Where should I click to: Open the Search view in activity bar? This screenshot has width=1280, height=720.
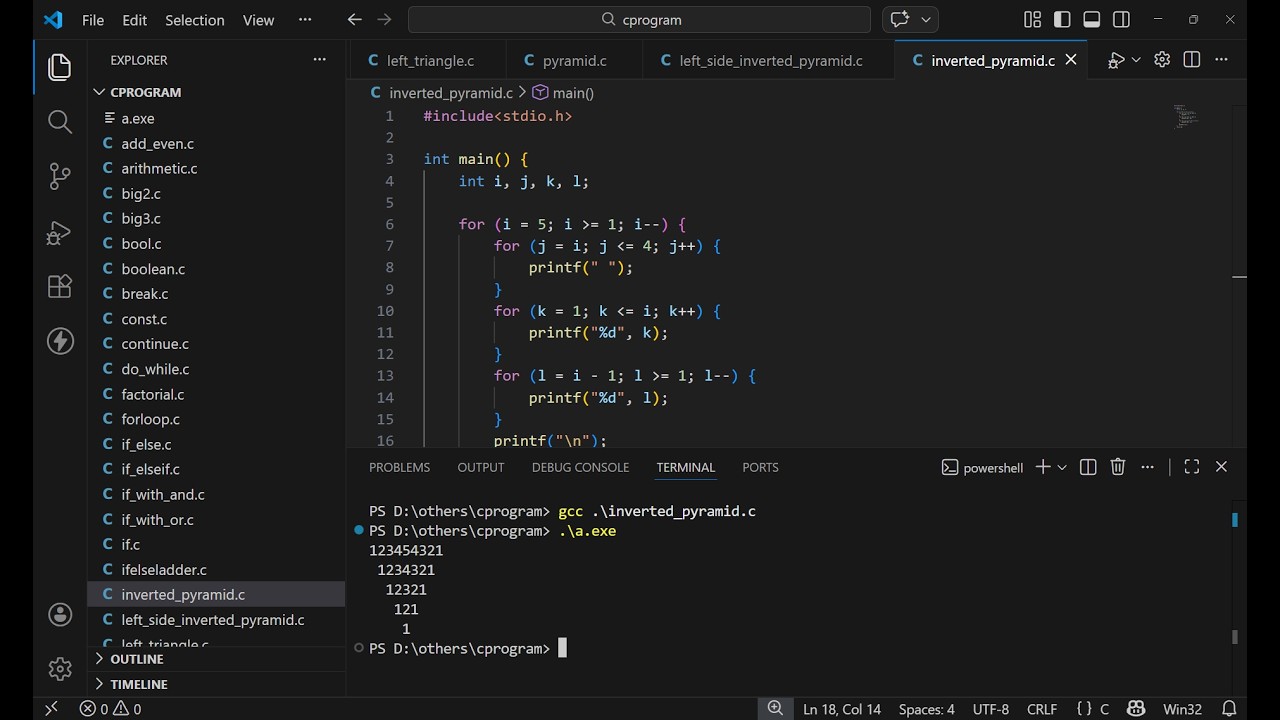click(60, 122)
